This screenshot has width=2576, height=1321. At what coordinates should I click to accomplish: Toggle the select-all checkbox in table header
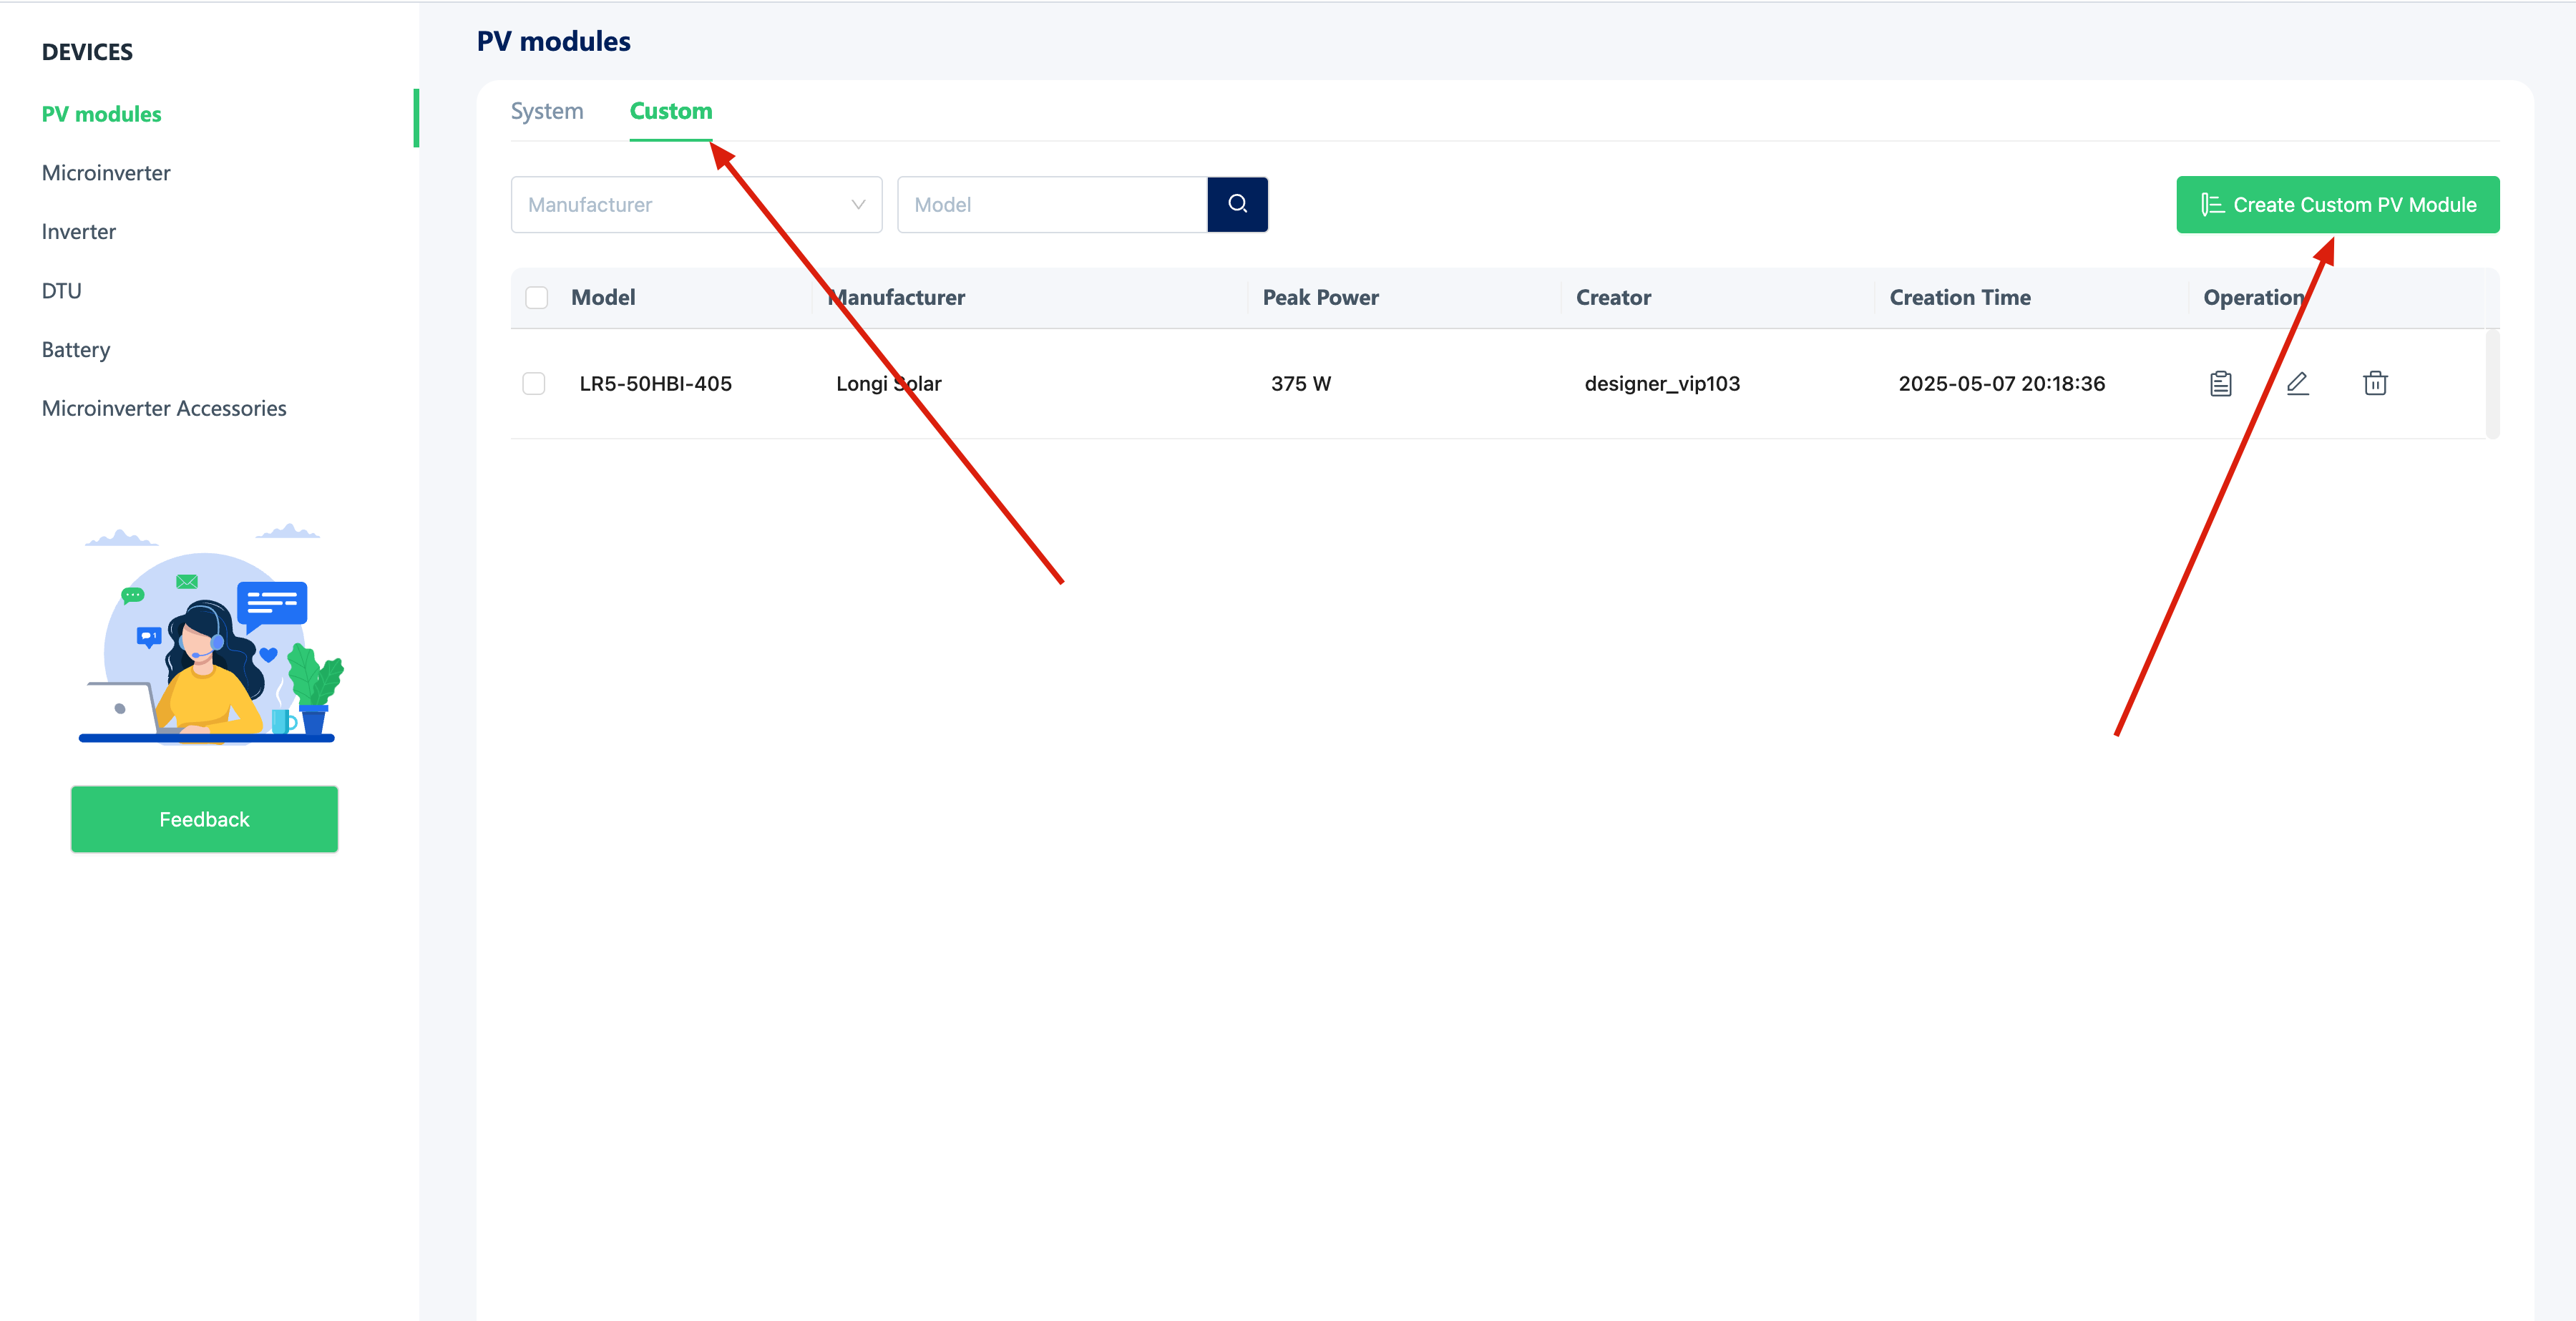coord(536,297)
